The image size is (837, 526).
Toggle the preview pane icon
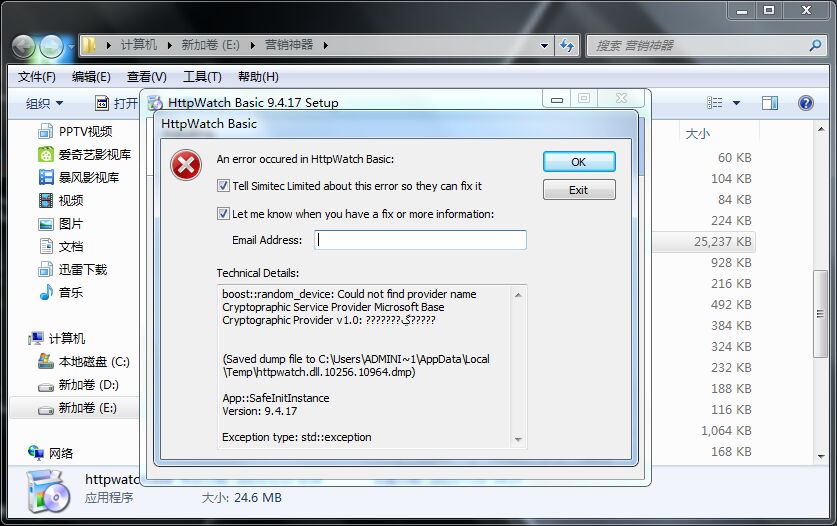pos(769,103)
